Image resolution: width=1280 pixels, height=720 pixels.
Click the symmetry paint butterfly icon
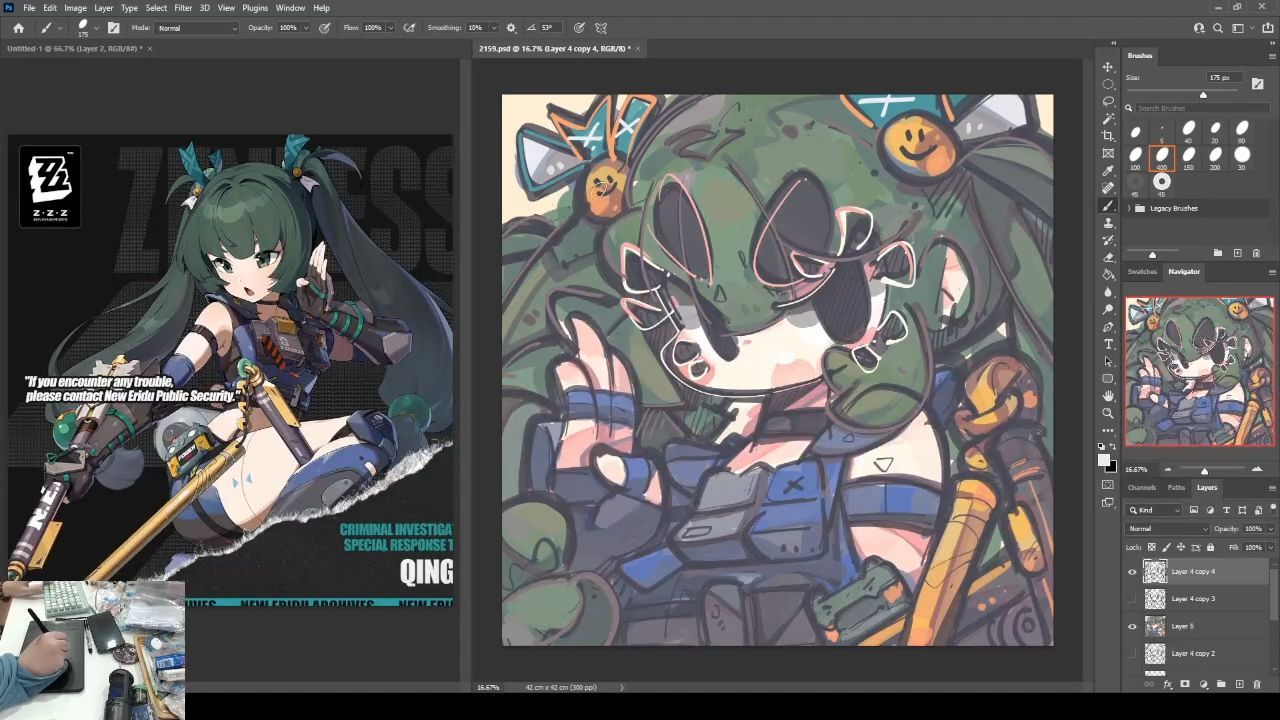pyautogui.click(x=601, y=28)
